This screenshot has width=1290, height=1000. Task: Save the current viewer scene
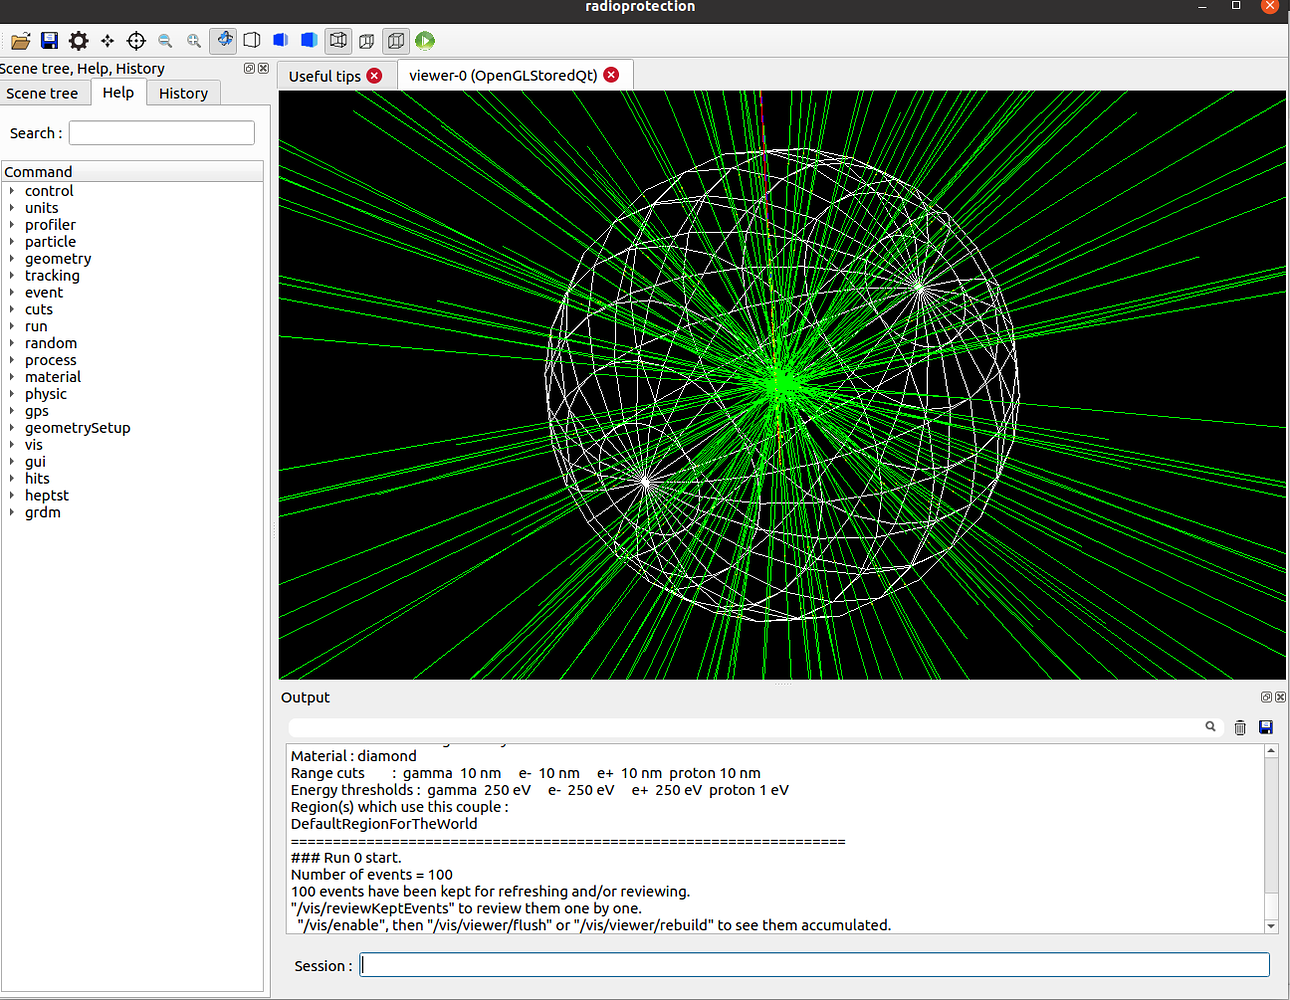tap(49, 40)
